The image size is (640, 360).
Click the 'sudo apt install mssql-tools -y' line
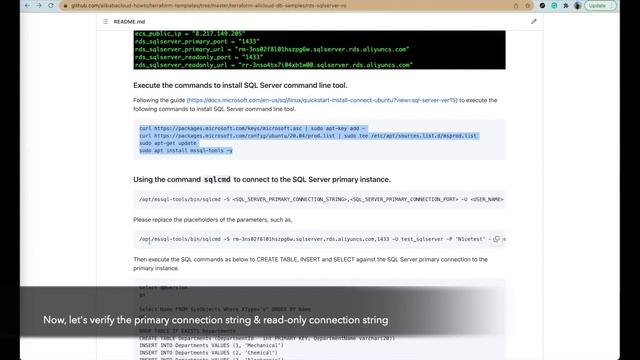[x=186, y=150]
